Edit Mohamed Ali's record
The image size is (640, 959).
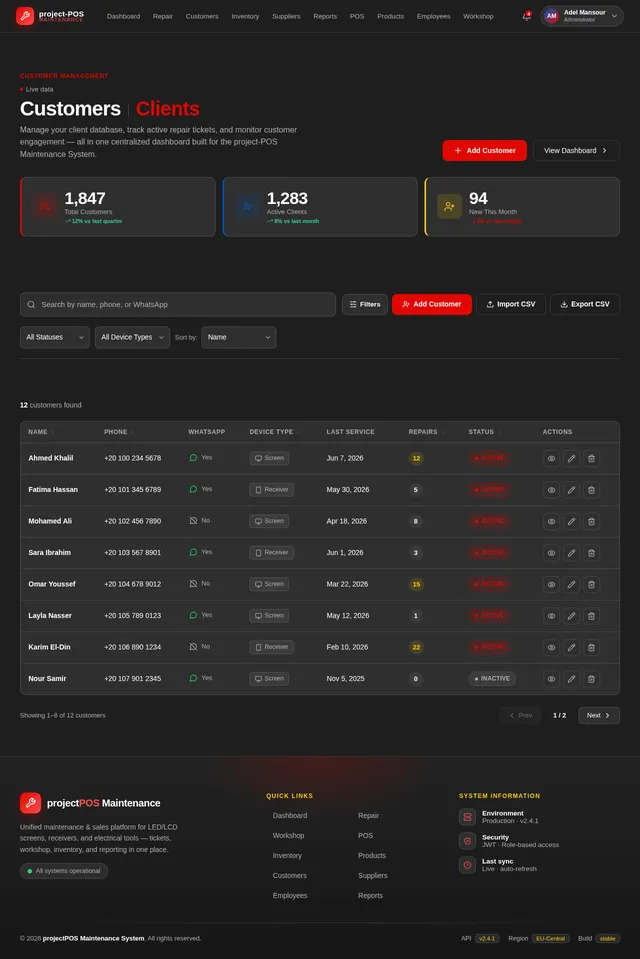571,522
